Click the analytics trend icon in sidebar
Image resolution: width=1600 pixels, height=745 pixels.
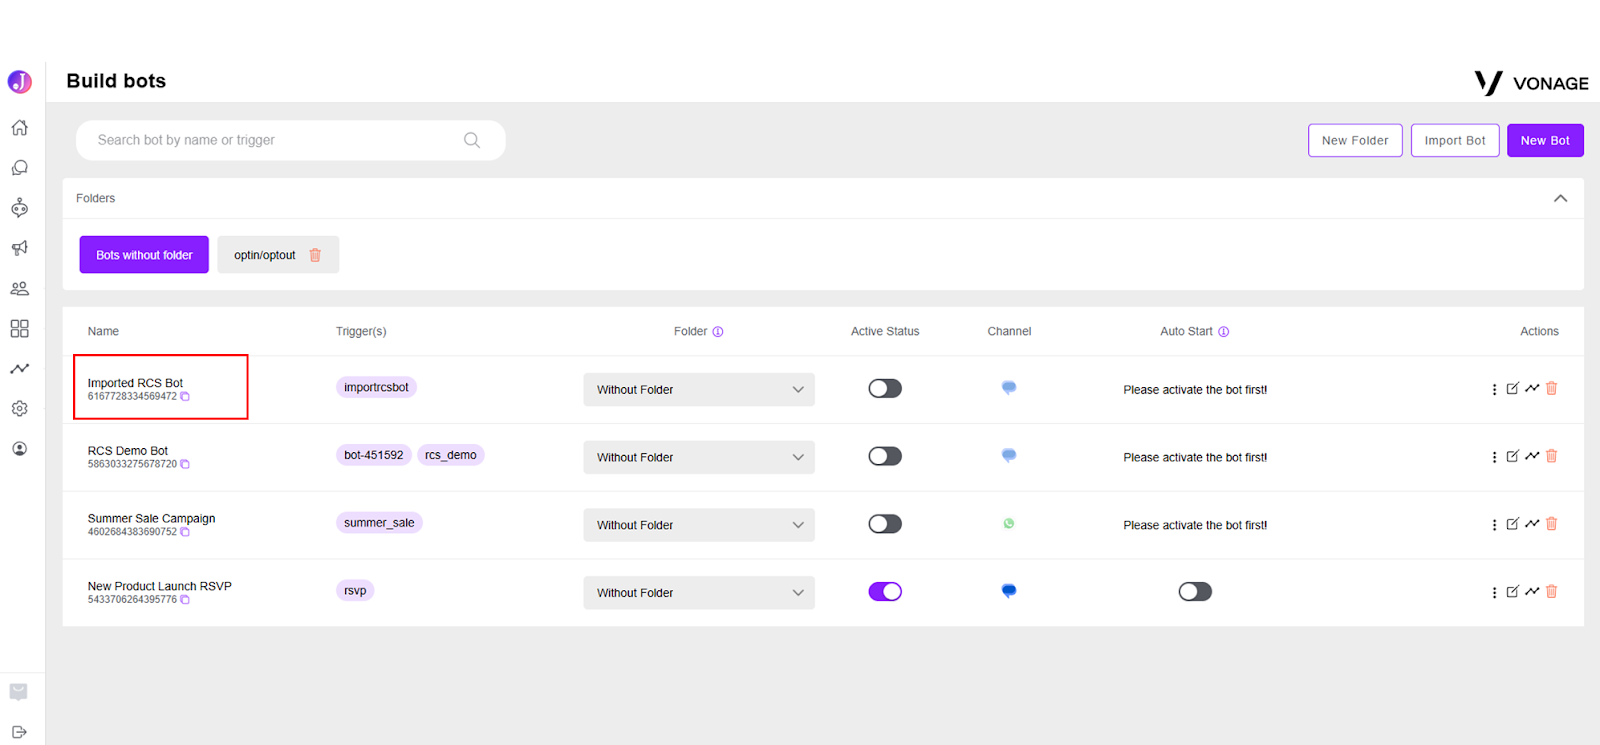pos(19,368)
